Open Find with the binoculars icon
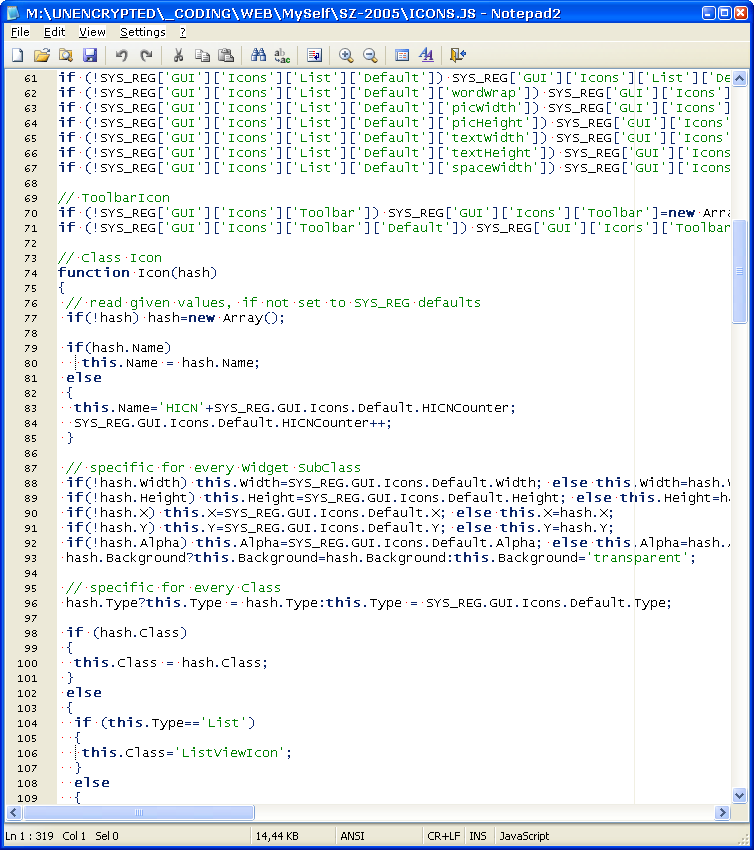Viewport: 754px width, 850px height. pos(258,55)
